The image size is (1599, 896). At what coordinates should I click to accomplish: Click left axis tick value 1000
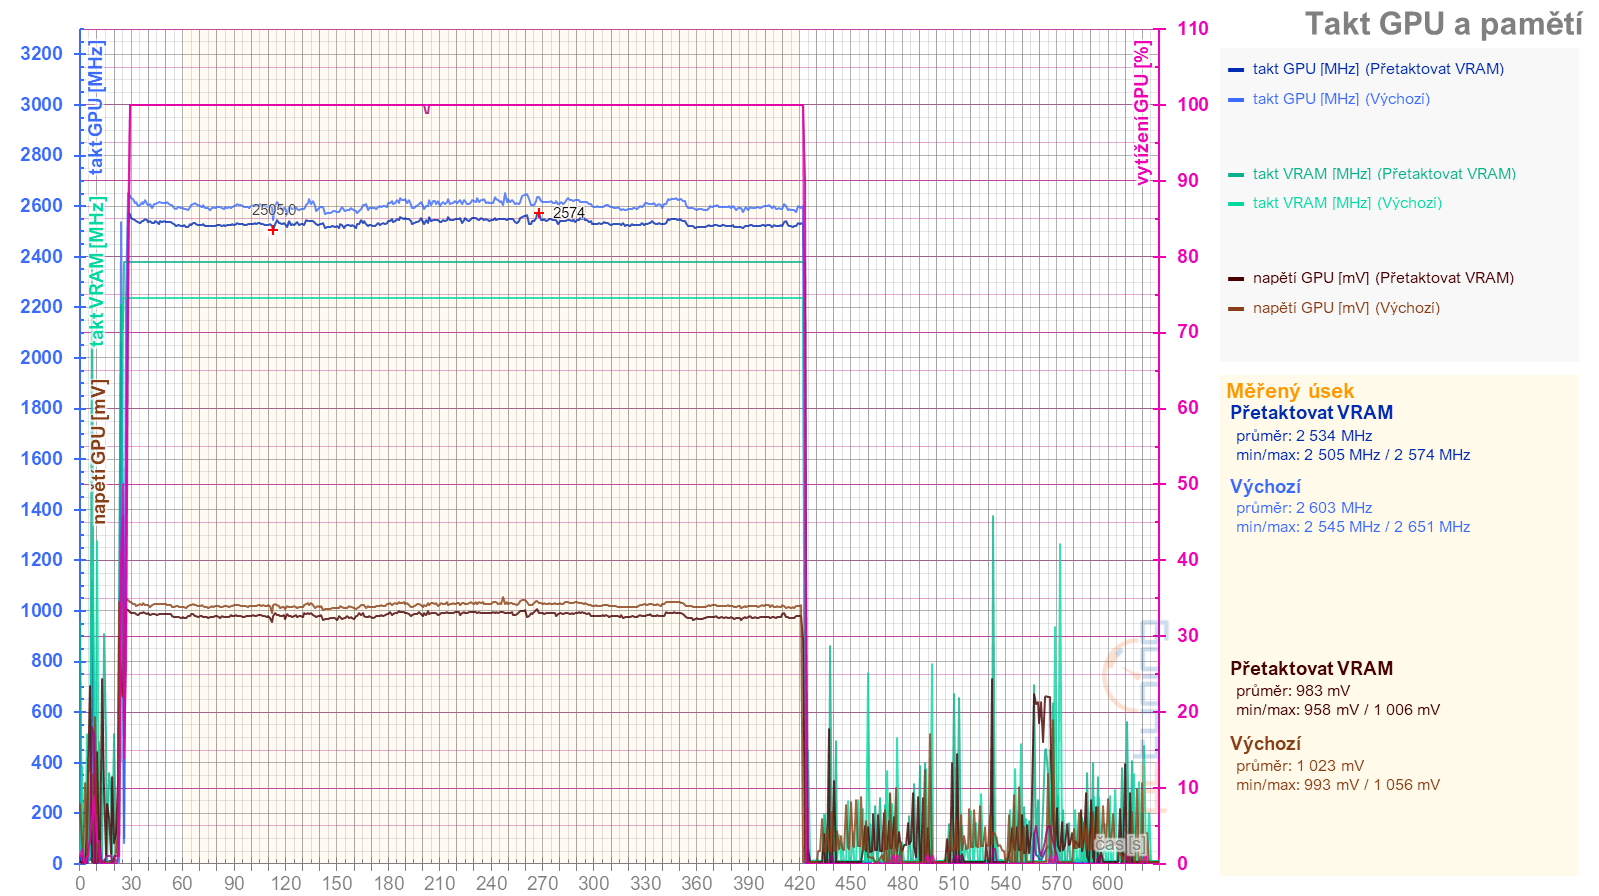pyautogui.click(x=41, y=610)
